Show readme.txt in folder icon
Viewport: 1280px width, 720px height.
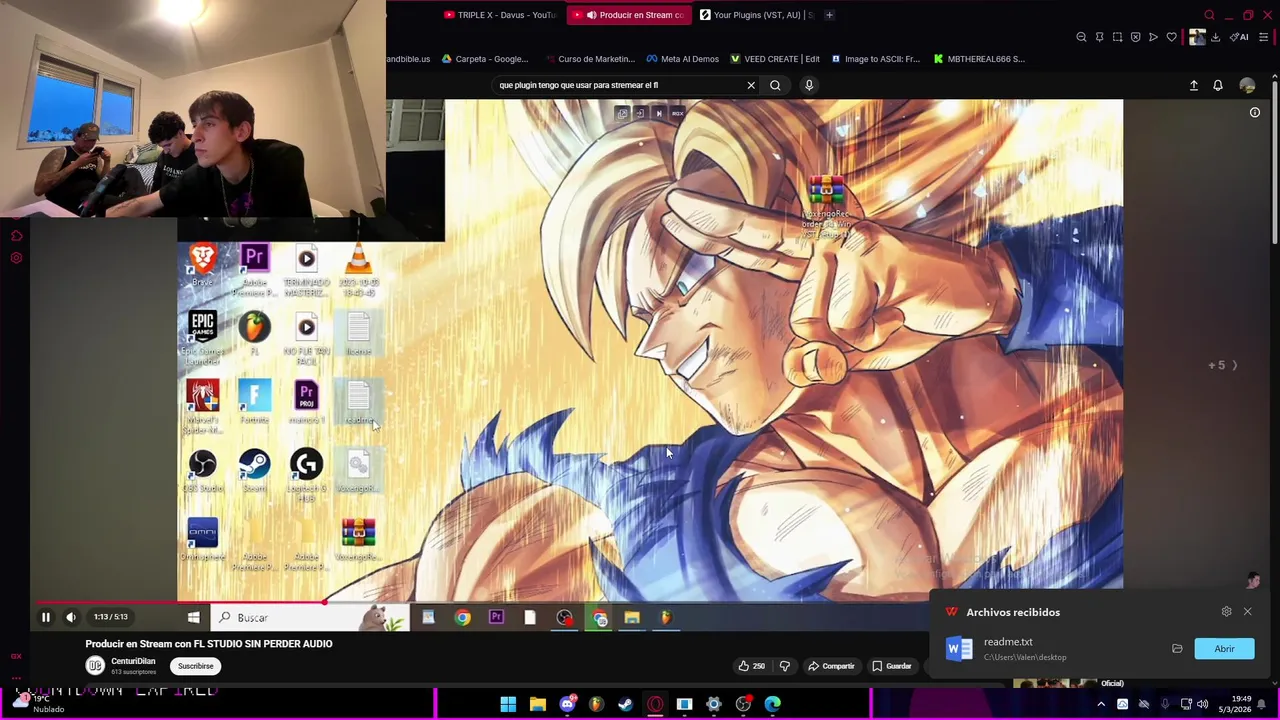[1177, 649]
